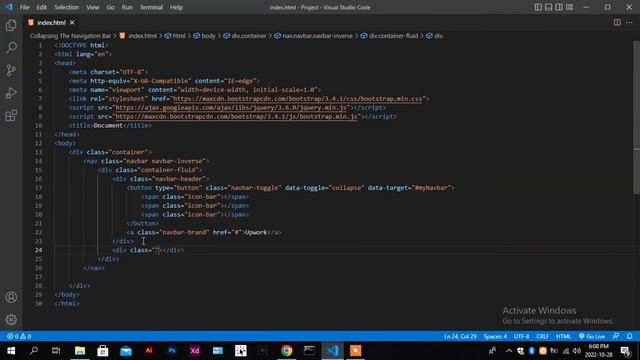Open the Edit menu
The width and height of the screenshot is (640, 360).
42,7
